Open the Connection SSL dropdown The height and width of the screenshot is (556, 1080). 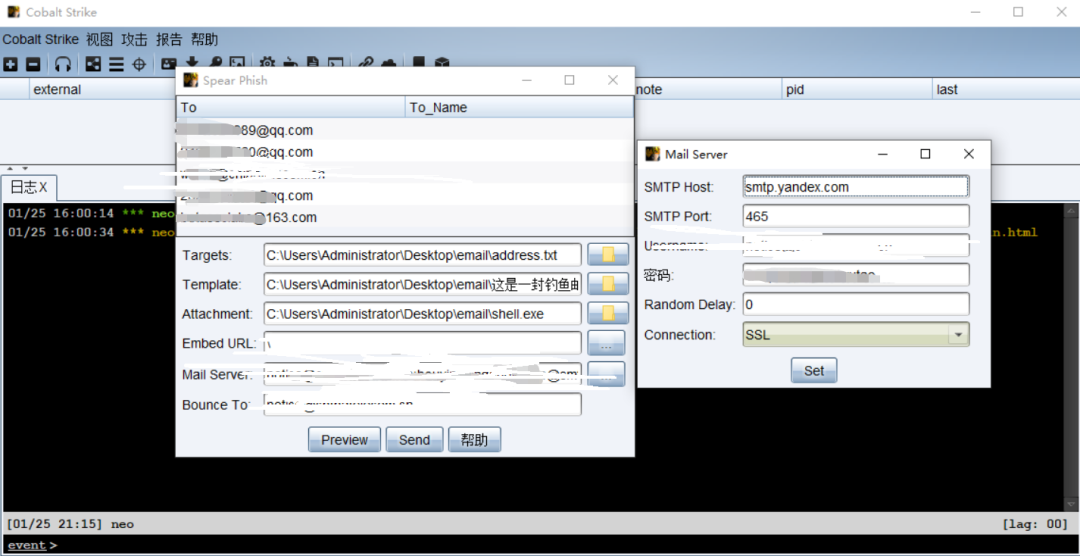pos(958,335)
